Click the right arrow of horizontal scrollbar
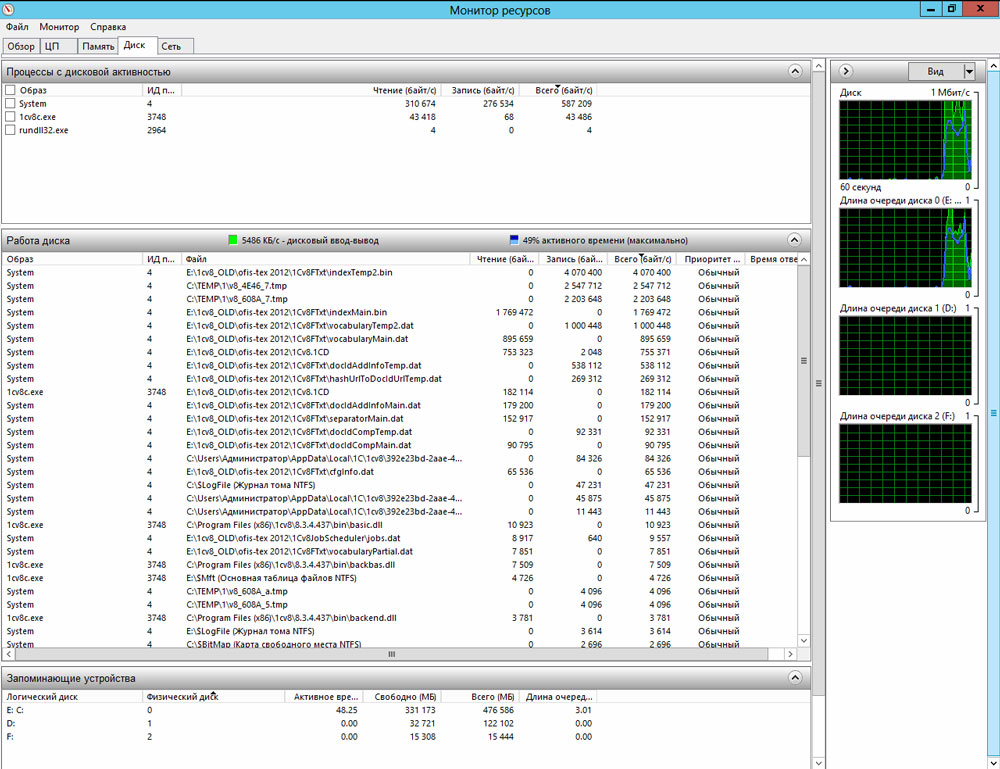 [x=789, y=654]
